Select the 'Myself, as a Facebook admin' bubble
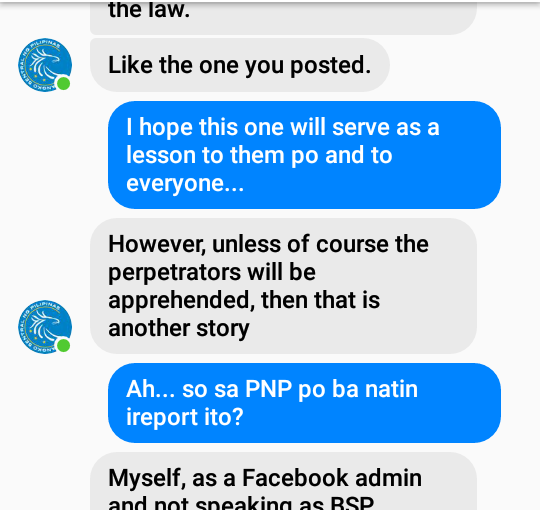Image resolution: width=540 pixels, height=510 pixels. point(283,481)
